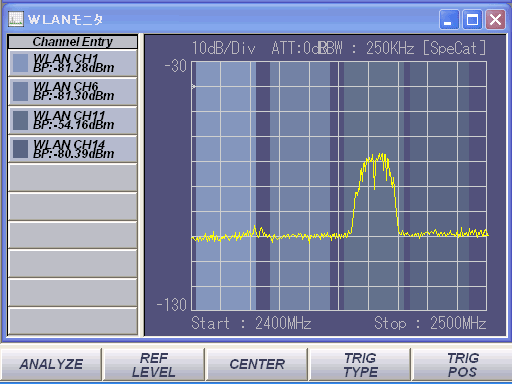Click the Start 2400MHz frequency label
The image size is (512, 384).
point(251,323)
